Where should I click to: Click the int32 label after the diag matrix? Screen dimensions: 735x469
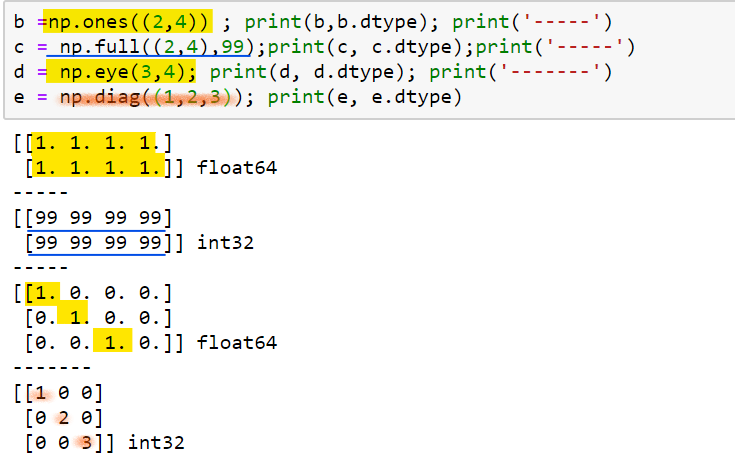tap(156, 442)
